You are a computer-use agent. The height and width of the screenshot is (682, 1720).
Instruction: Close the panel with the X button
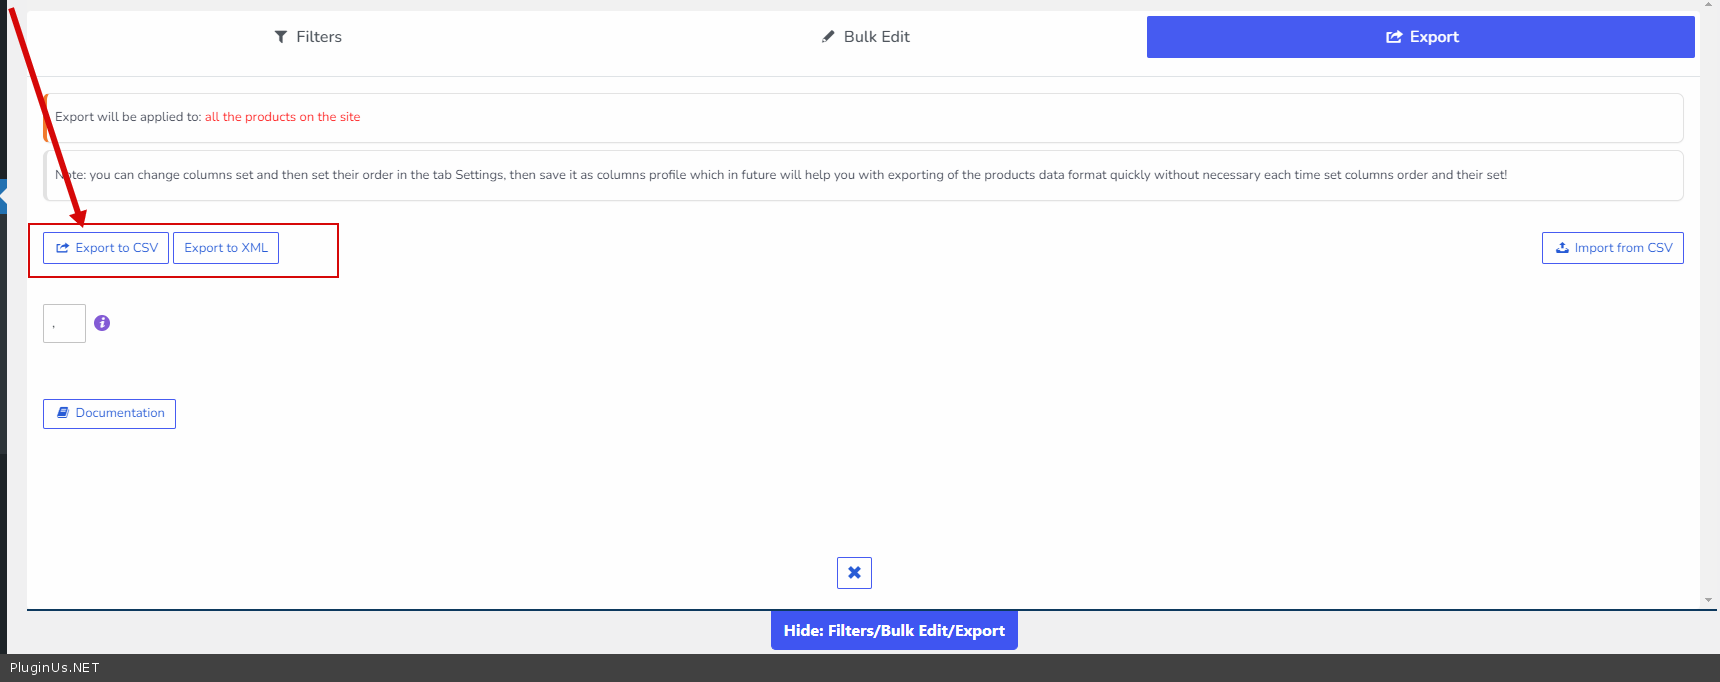coord(854,573)
